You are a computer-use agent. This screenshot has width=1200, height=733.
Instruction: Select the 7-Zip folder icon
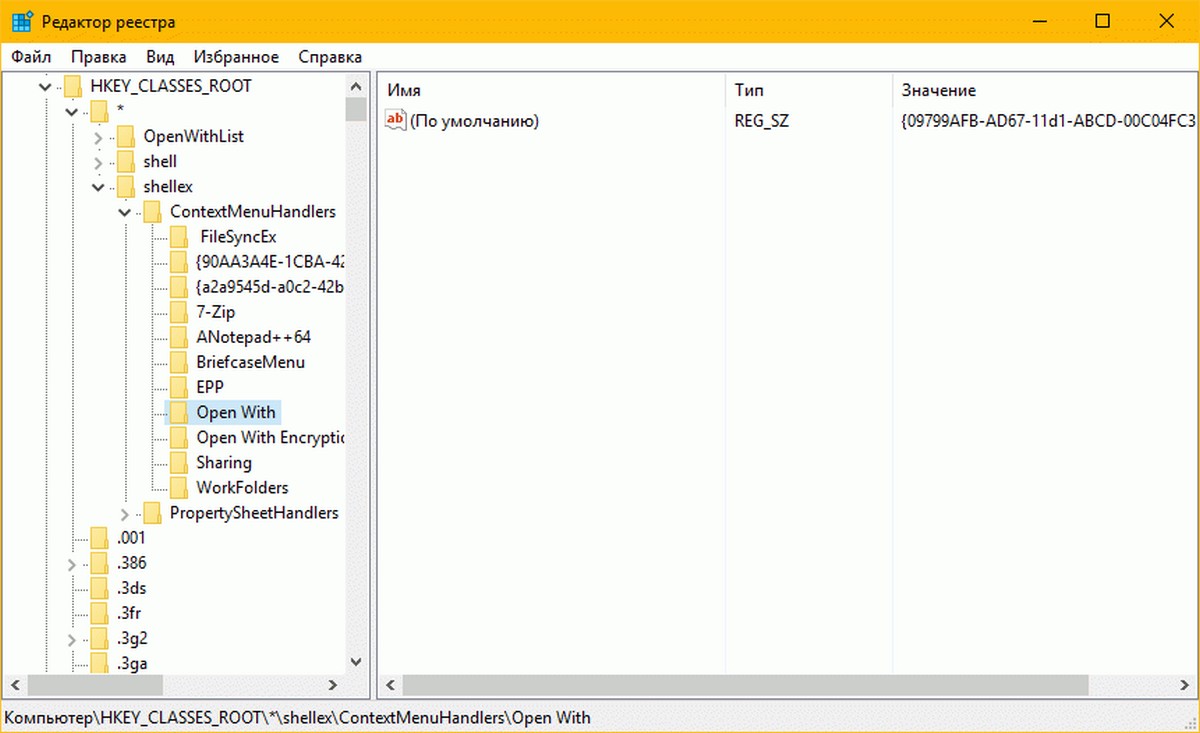(178, 312)
